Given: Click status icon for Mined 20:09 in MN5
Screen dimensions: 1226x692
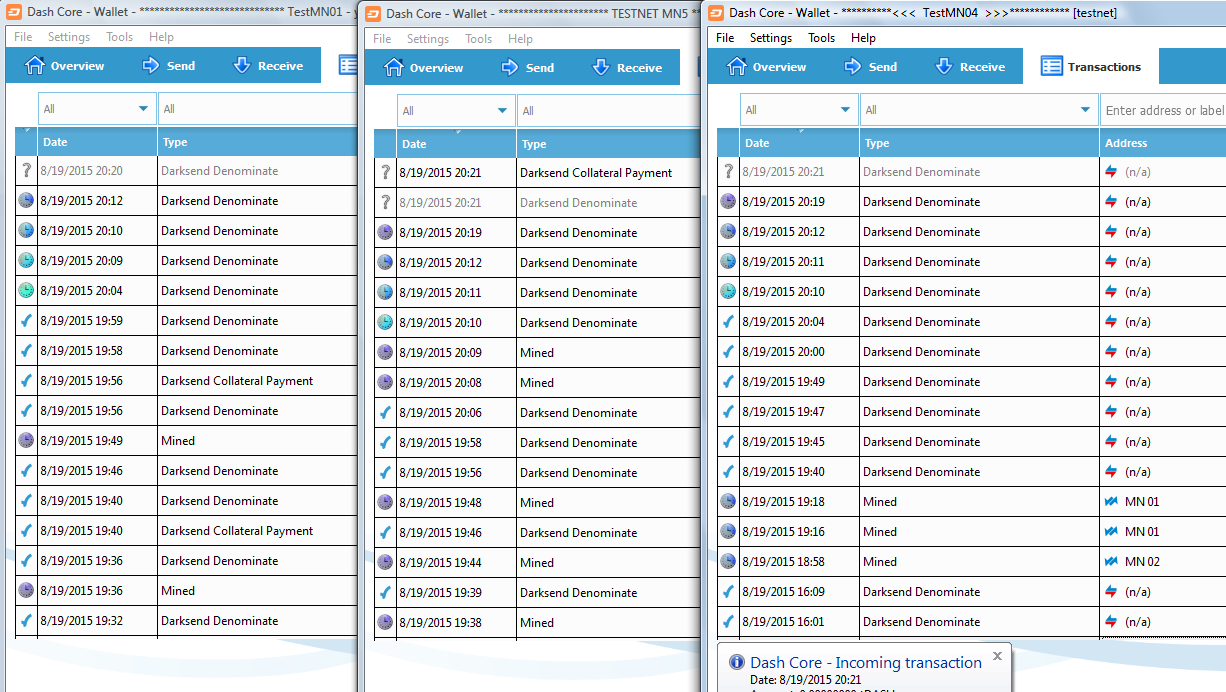Looking at the screenshot, I should tap(385, 353).
